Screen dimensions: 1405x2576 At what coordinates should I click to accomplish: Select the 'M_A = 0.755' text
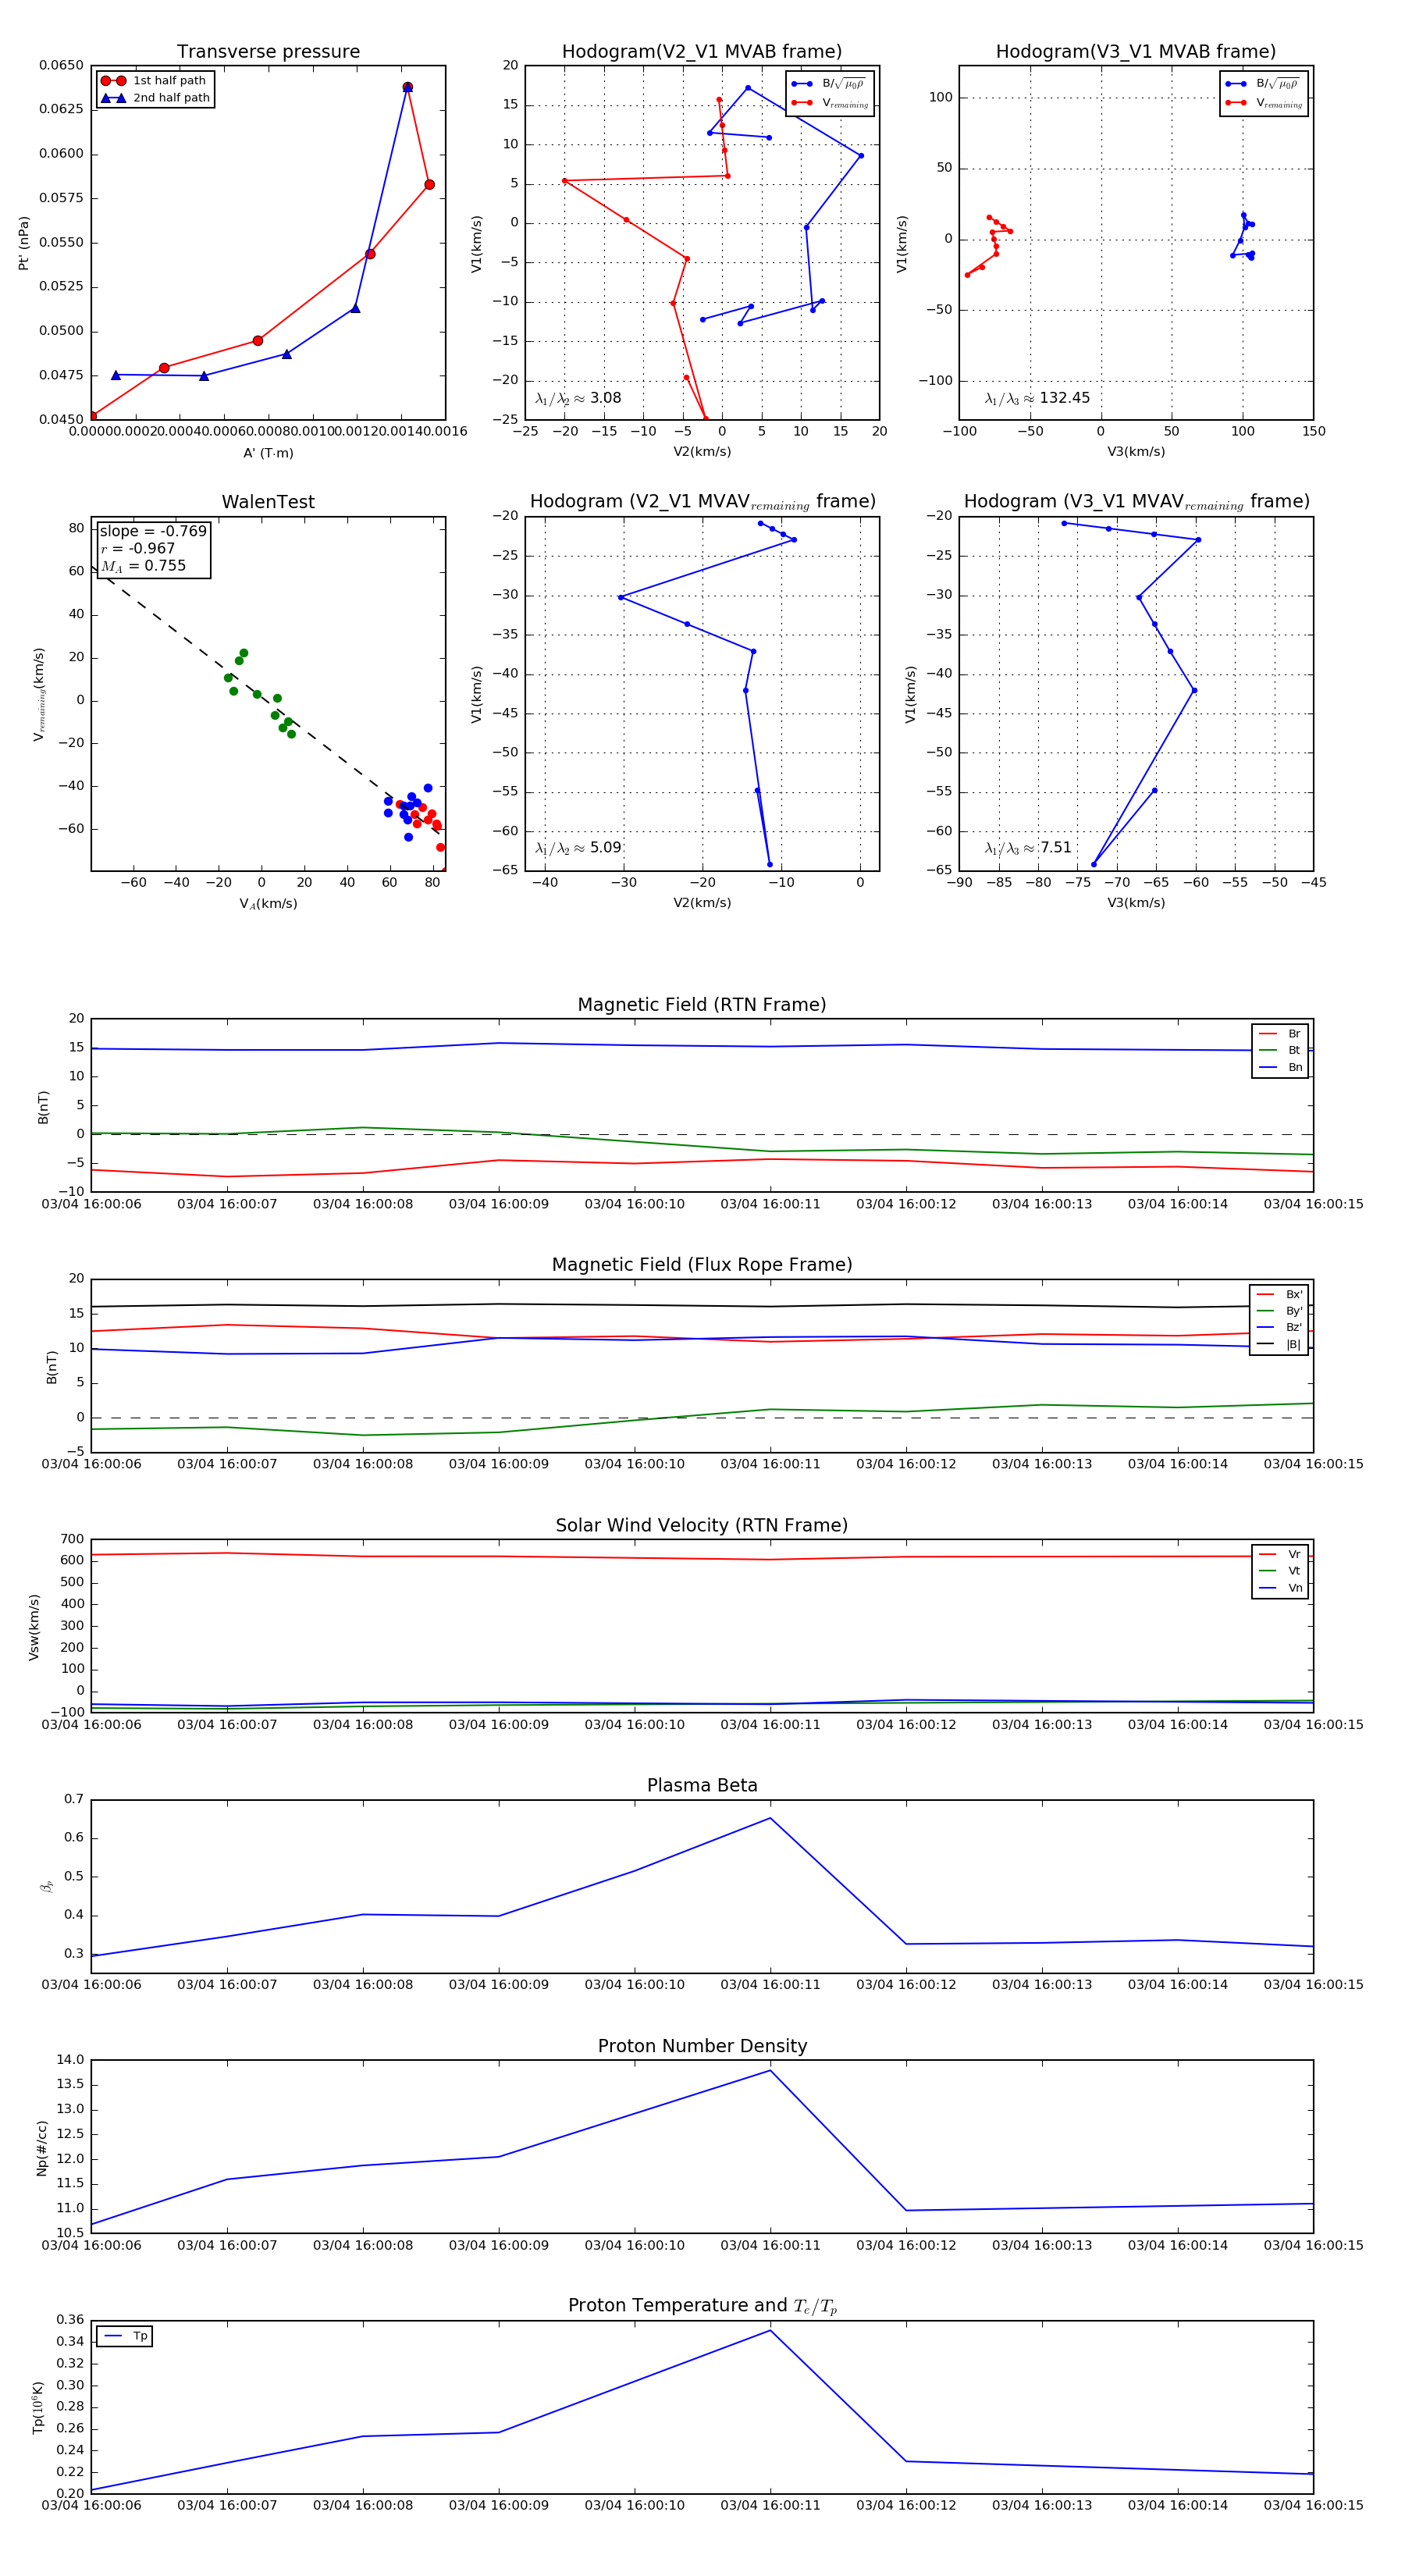tap(143, 566)
